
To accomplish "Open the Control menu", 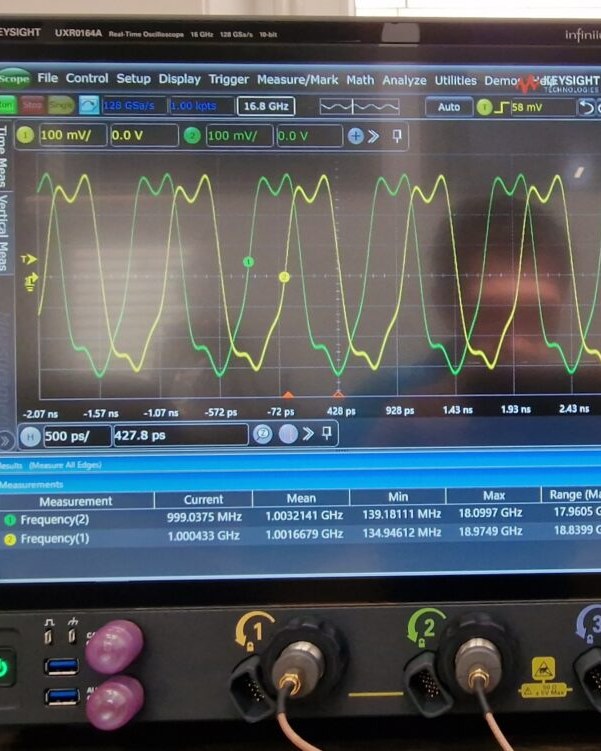I will 87,78.
